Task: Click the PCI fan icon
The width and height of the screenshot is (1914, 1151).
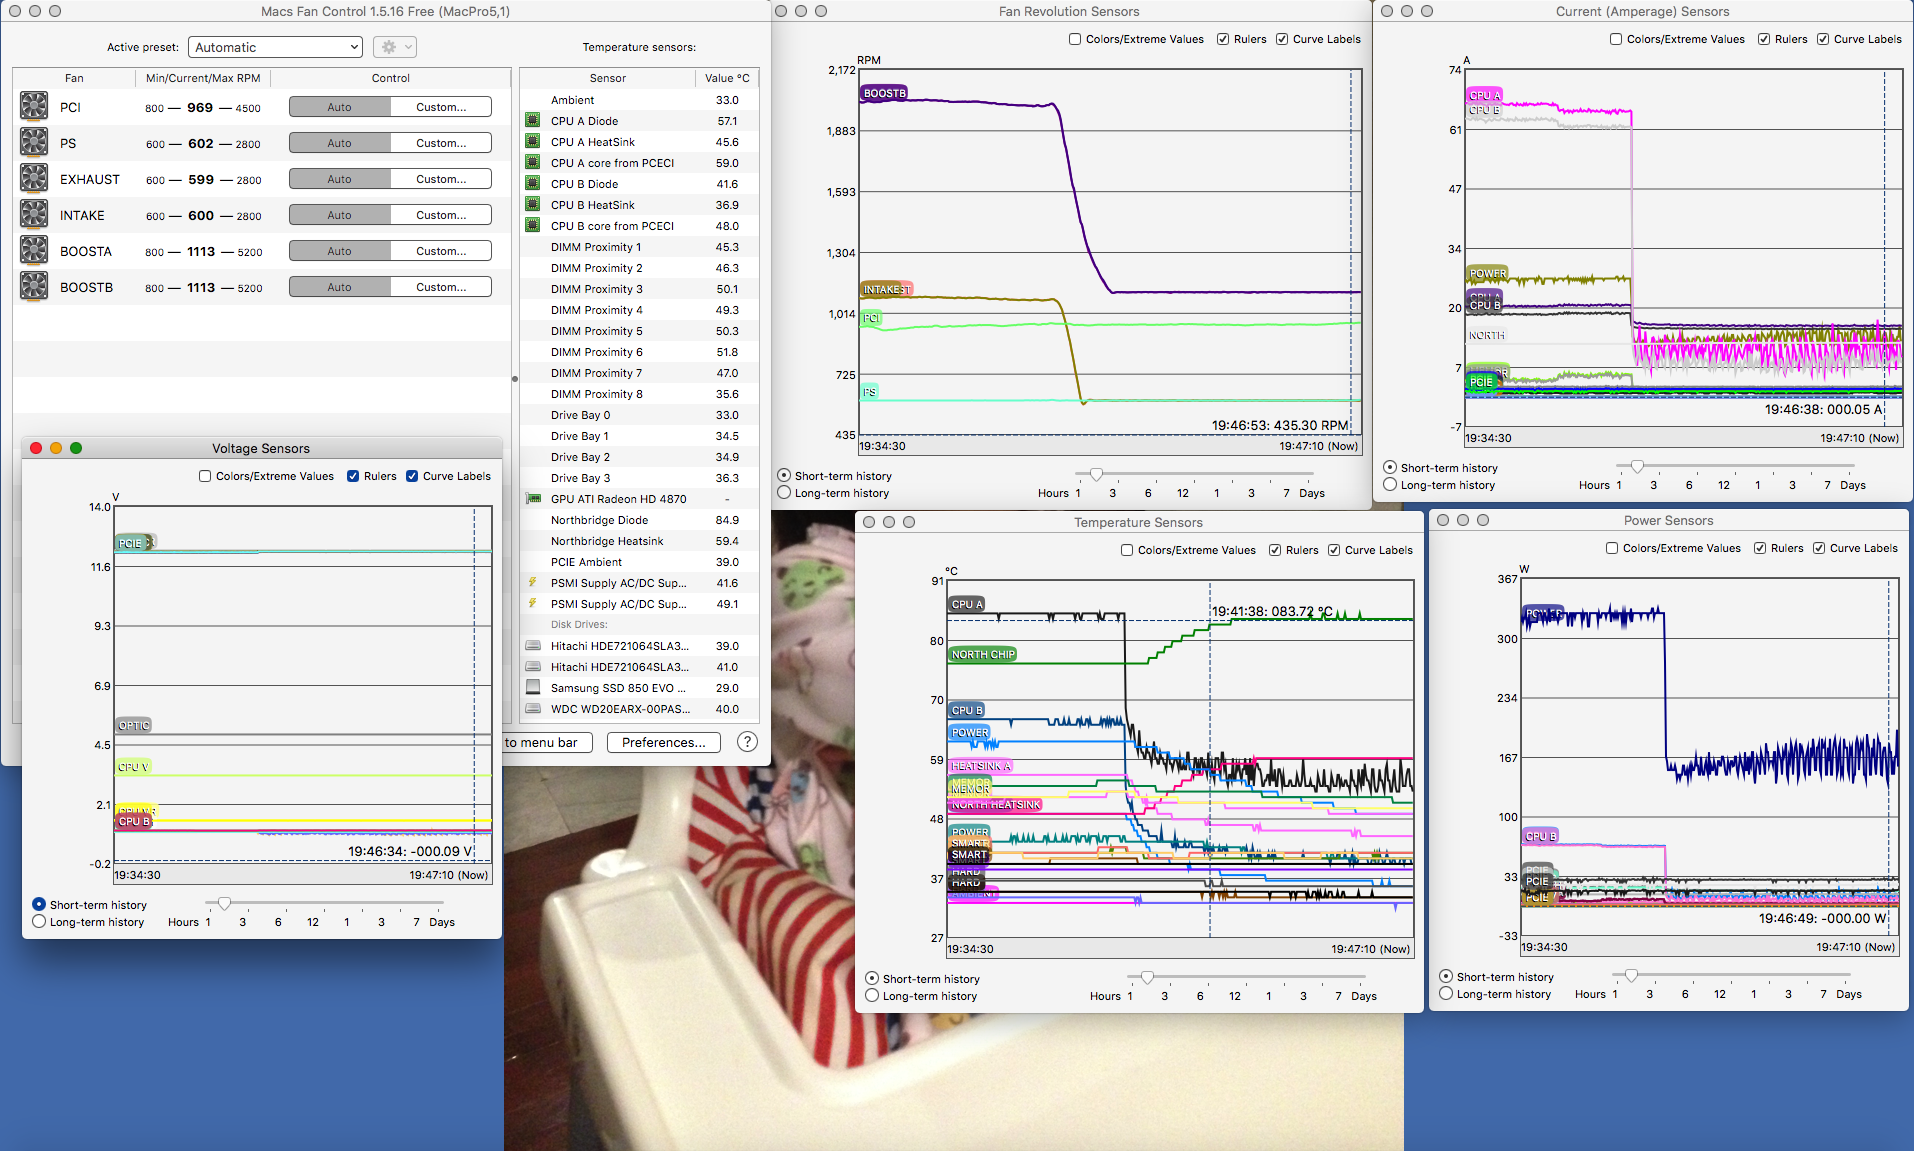Action: 34,106
